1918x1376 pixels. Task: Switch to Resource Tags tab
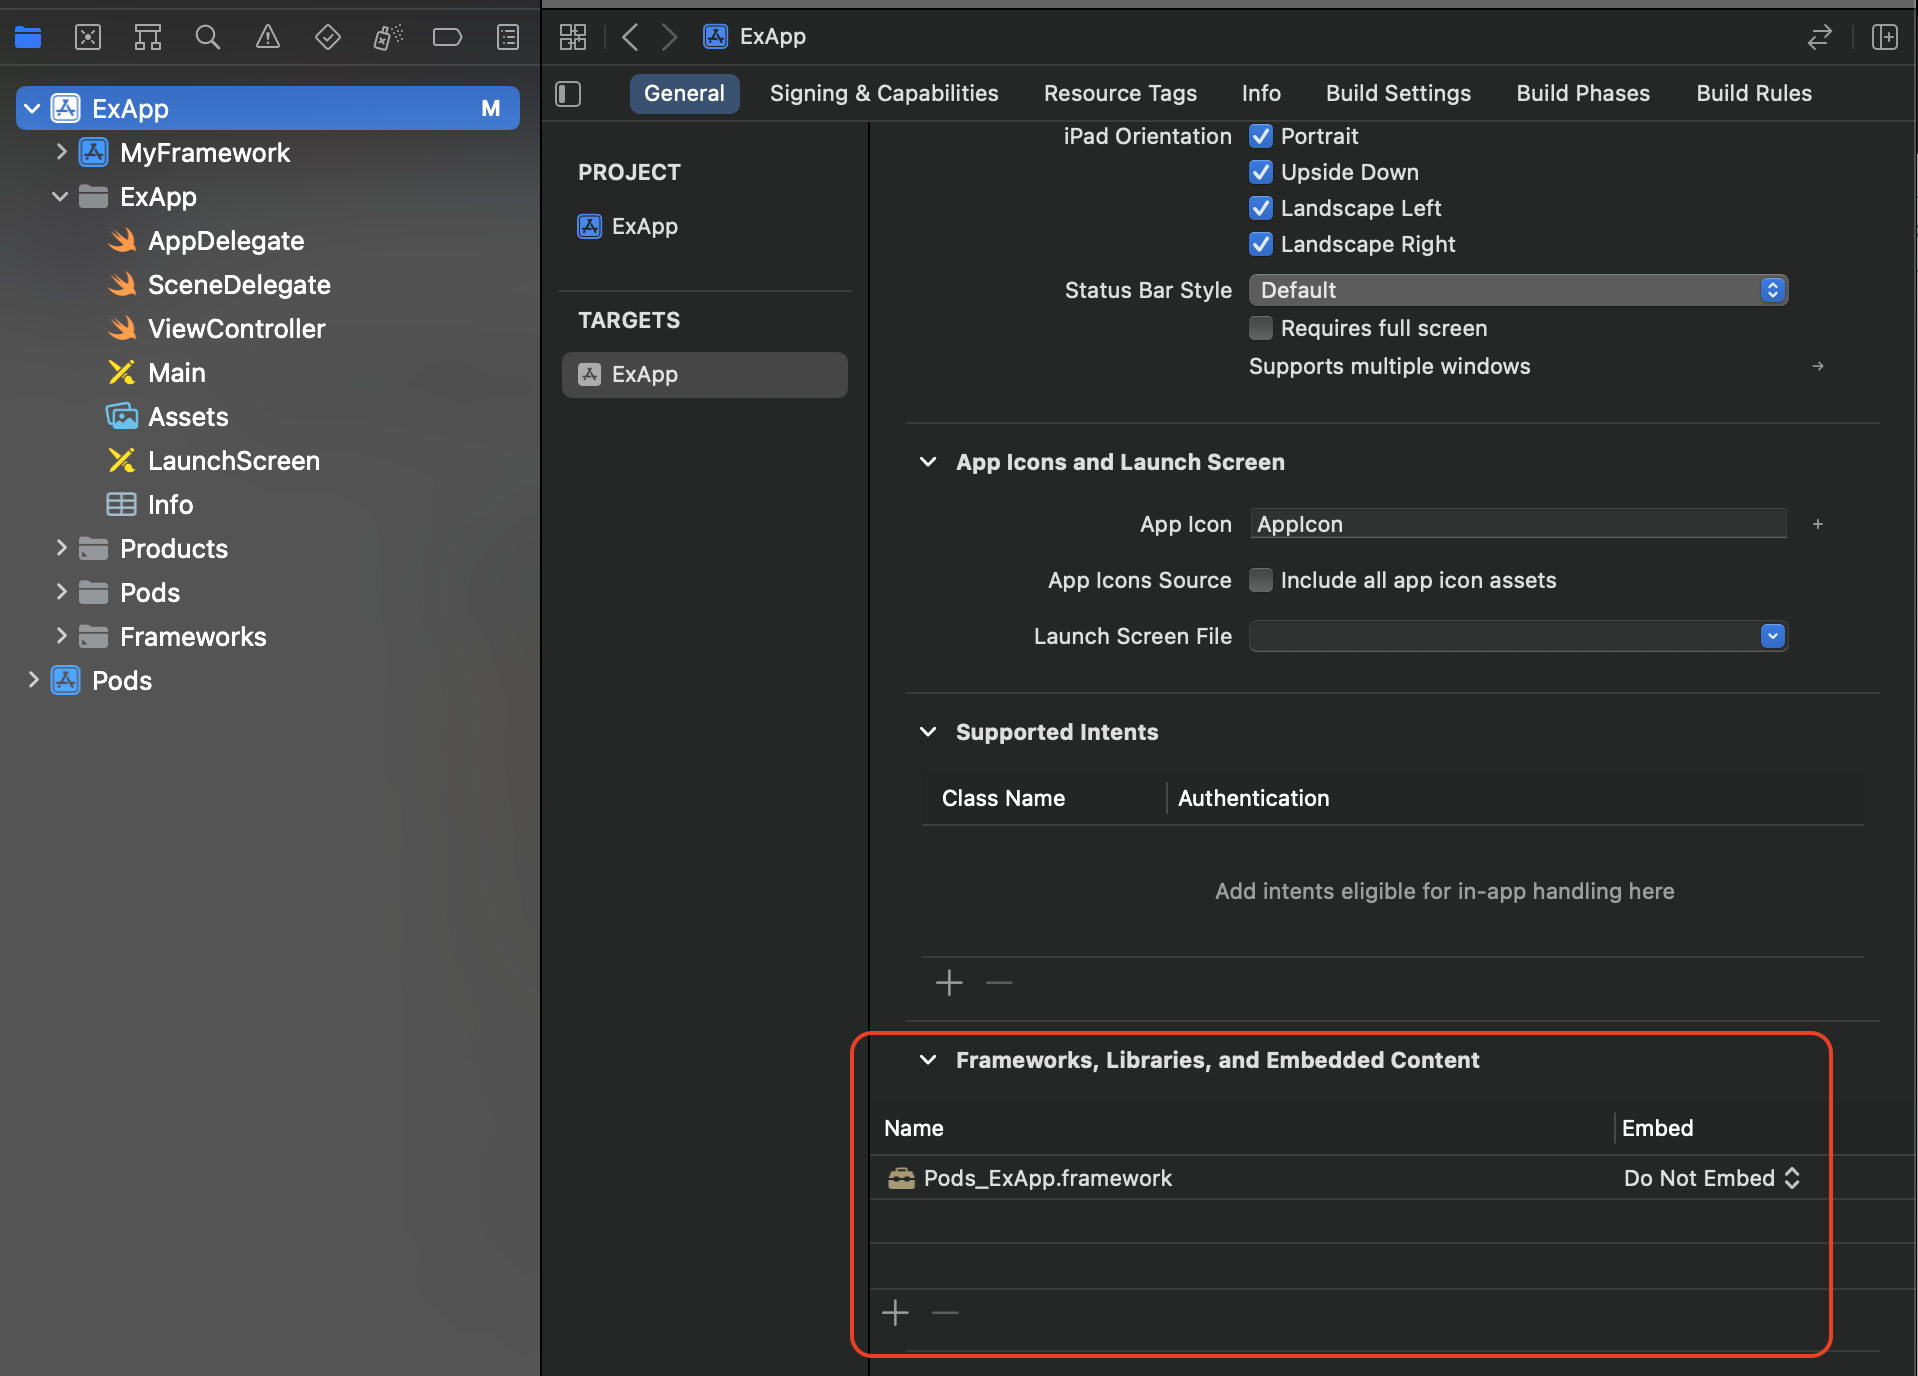click(1120, 93)
